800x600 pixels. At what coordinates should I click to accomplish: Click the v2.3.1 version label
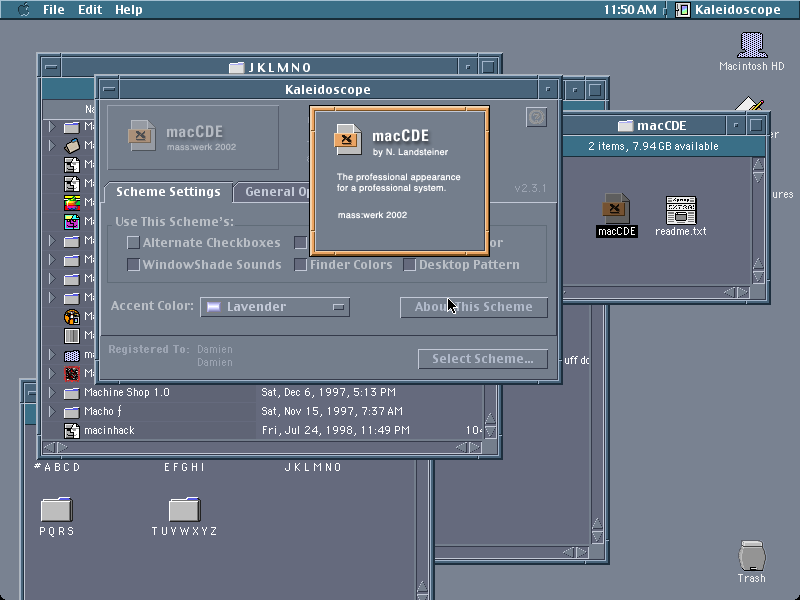point(531,188)
